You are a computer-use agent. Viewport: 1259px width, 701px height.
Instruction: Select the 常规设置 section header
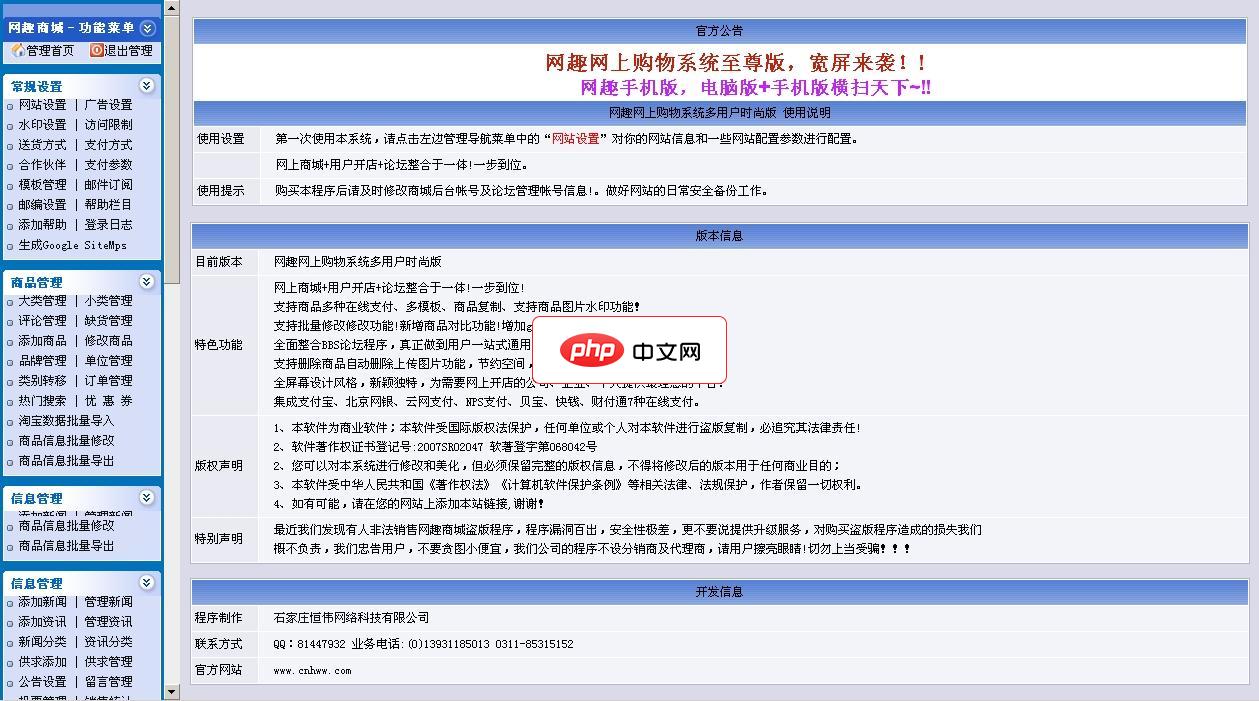tap(35, 85)
